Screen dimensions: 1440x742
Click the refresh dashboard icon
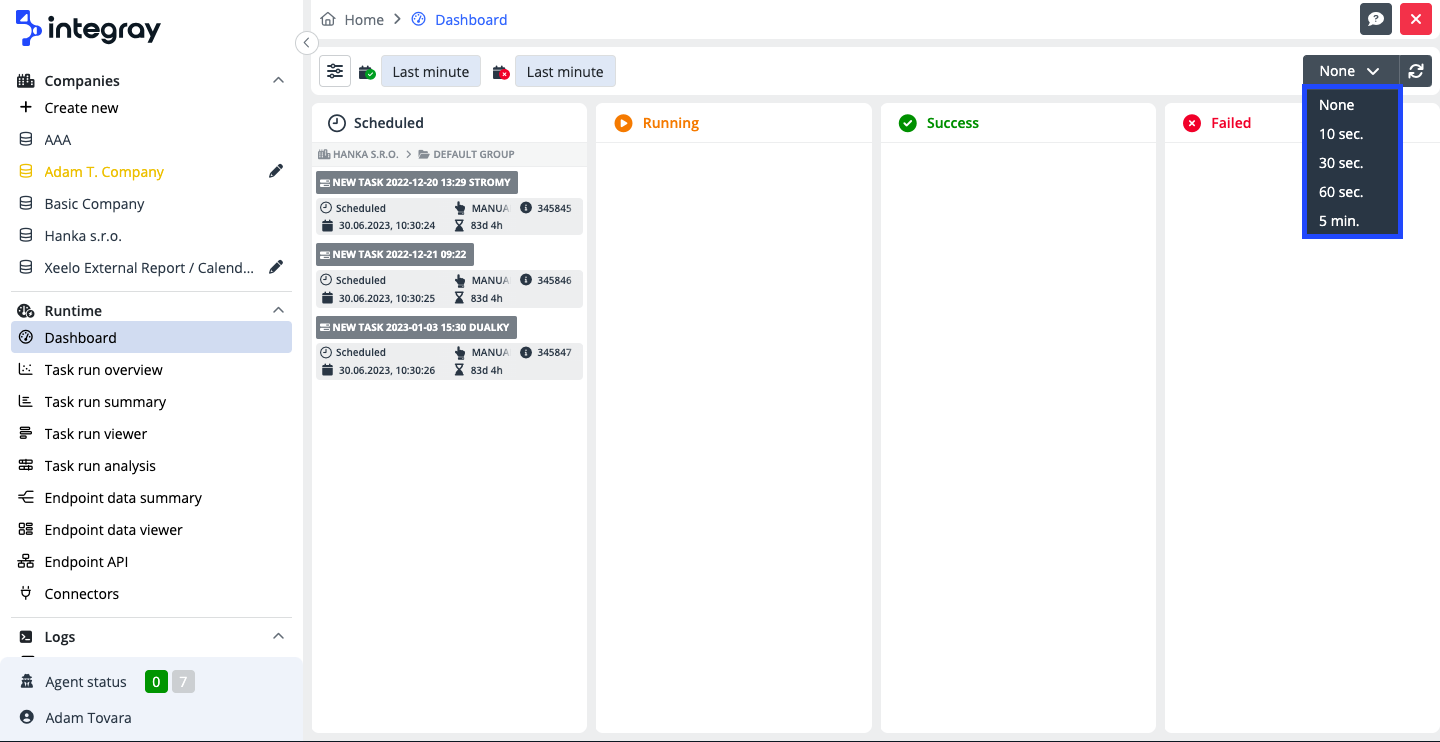click(x=1415, y=71)
